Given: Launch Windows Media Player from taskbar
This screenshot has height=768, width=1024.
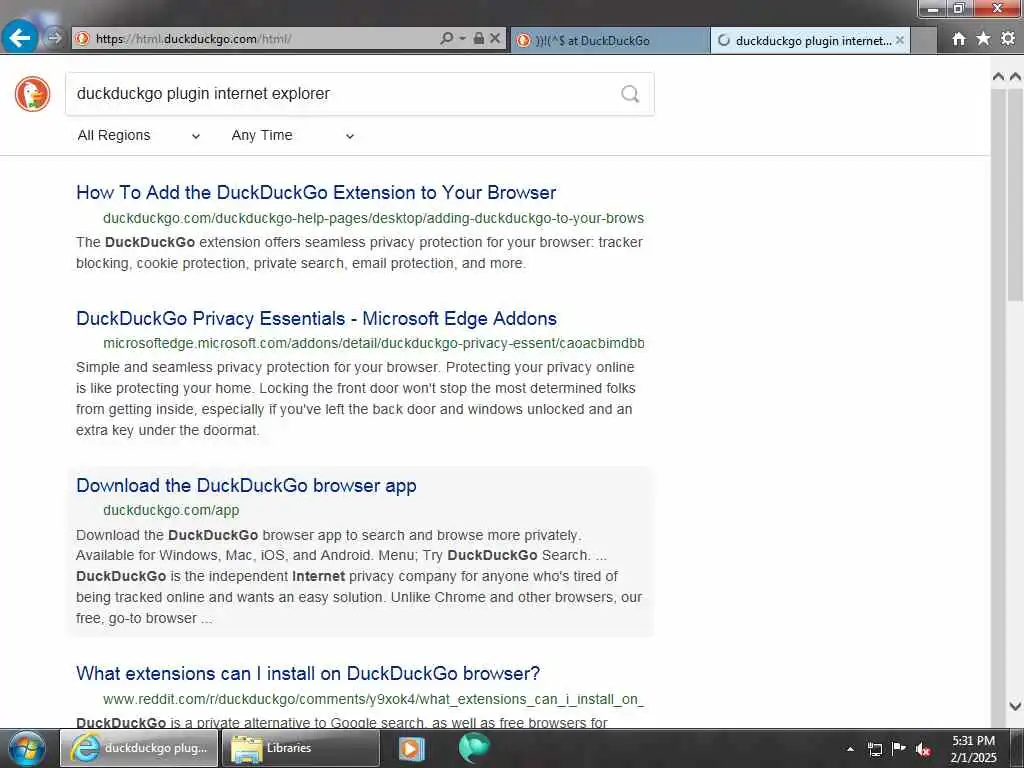Looking at the screenshot, I should click(411, 748).
